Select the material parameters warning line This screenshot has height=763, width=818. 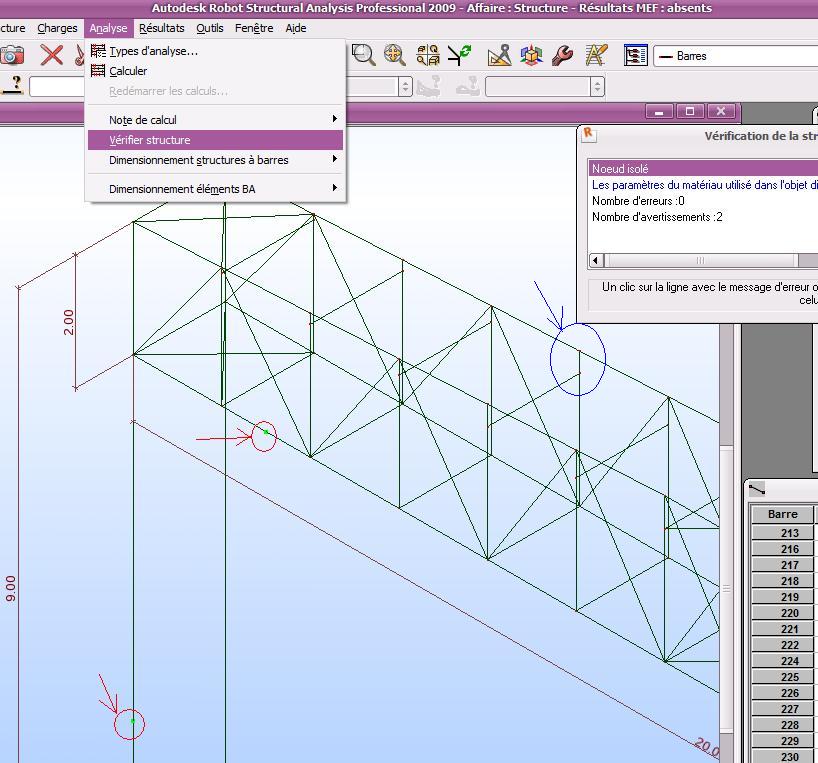(704, 185)
